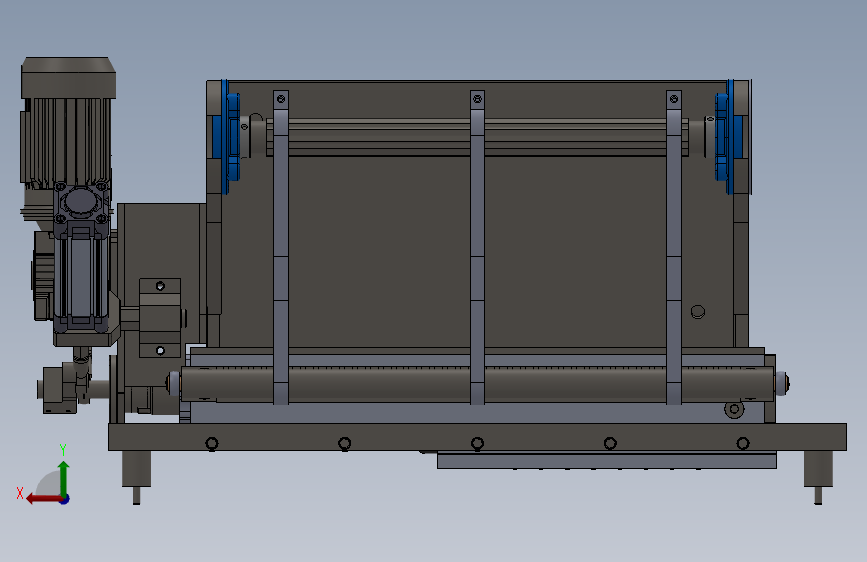Select the slide rail beneath the base plate
Screen dimensions: 867x562
[607, 460]
